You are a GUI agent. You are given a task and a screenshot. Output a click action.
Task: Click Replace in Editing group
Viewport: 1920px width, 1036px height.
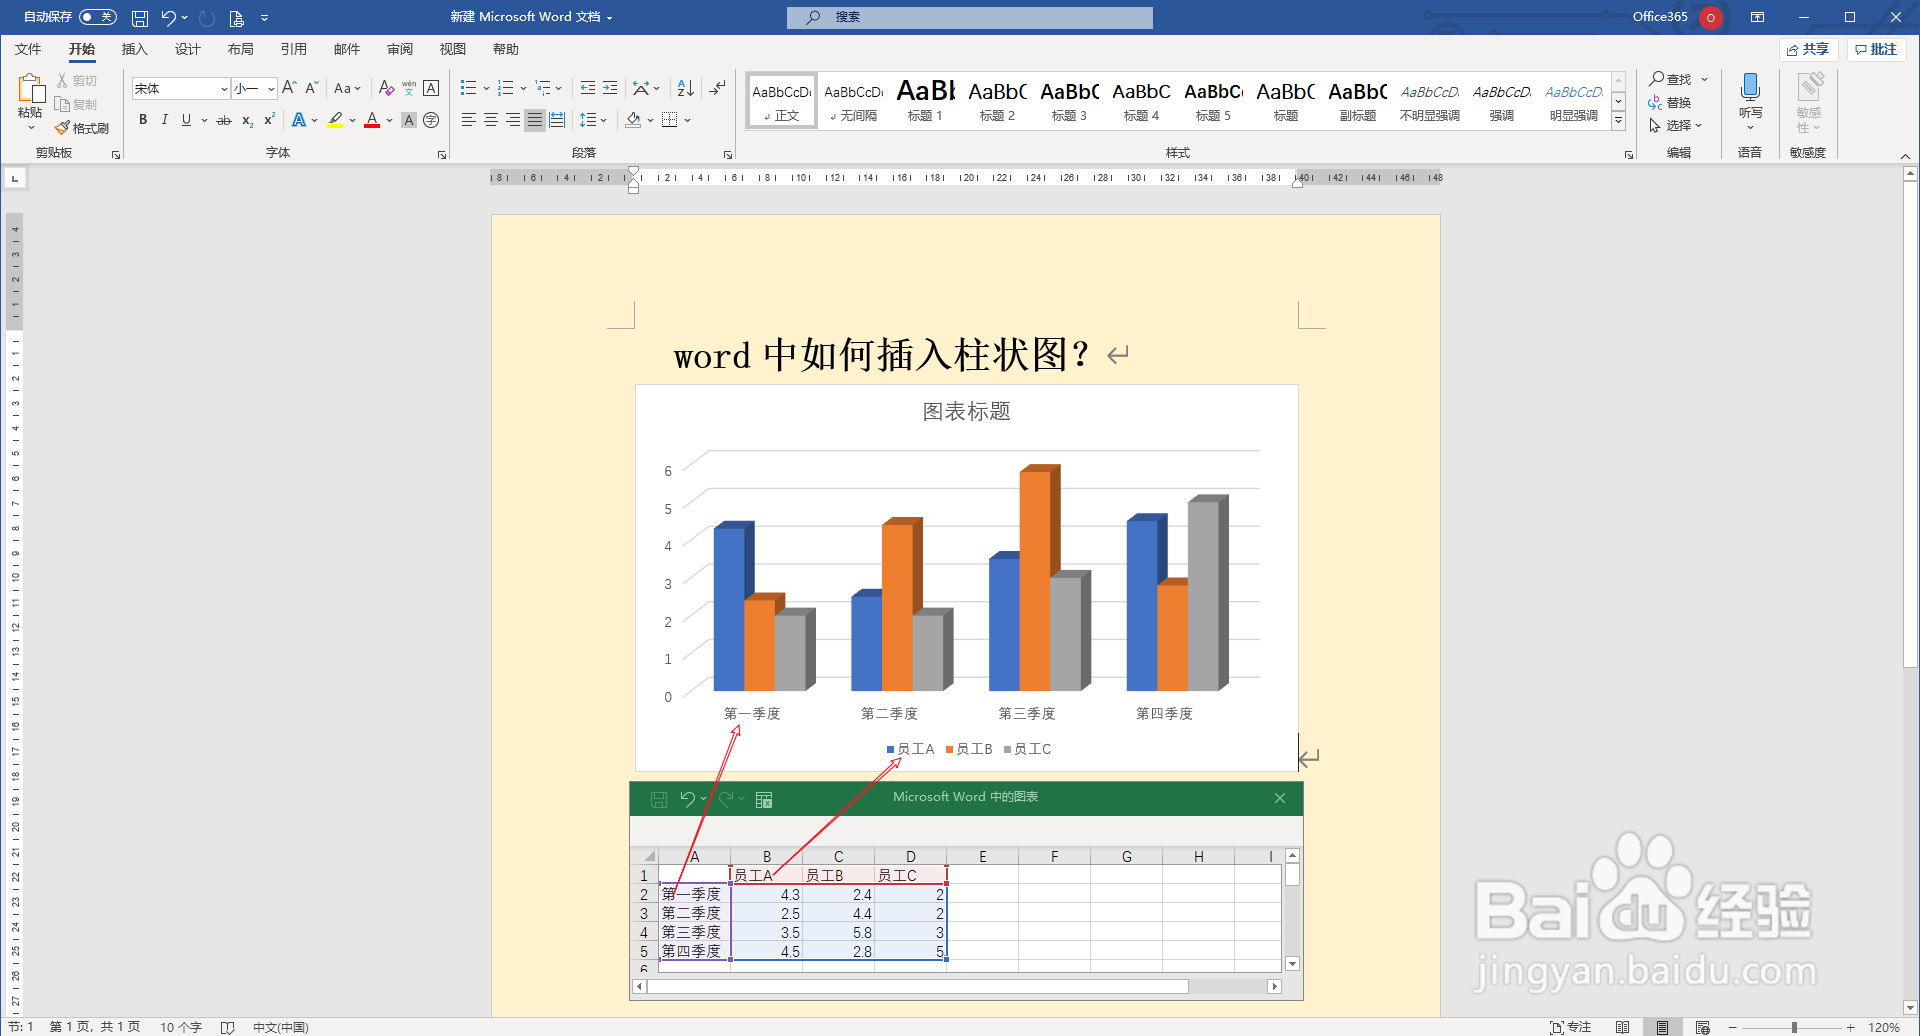(x=1670, y=102)
